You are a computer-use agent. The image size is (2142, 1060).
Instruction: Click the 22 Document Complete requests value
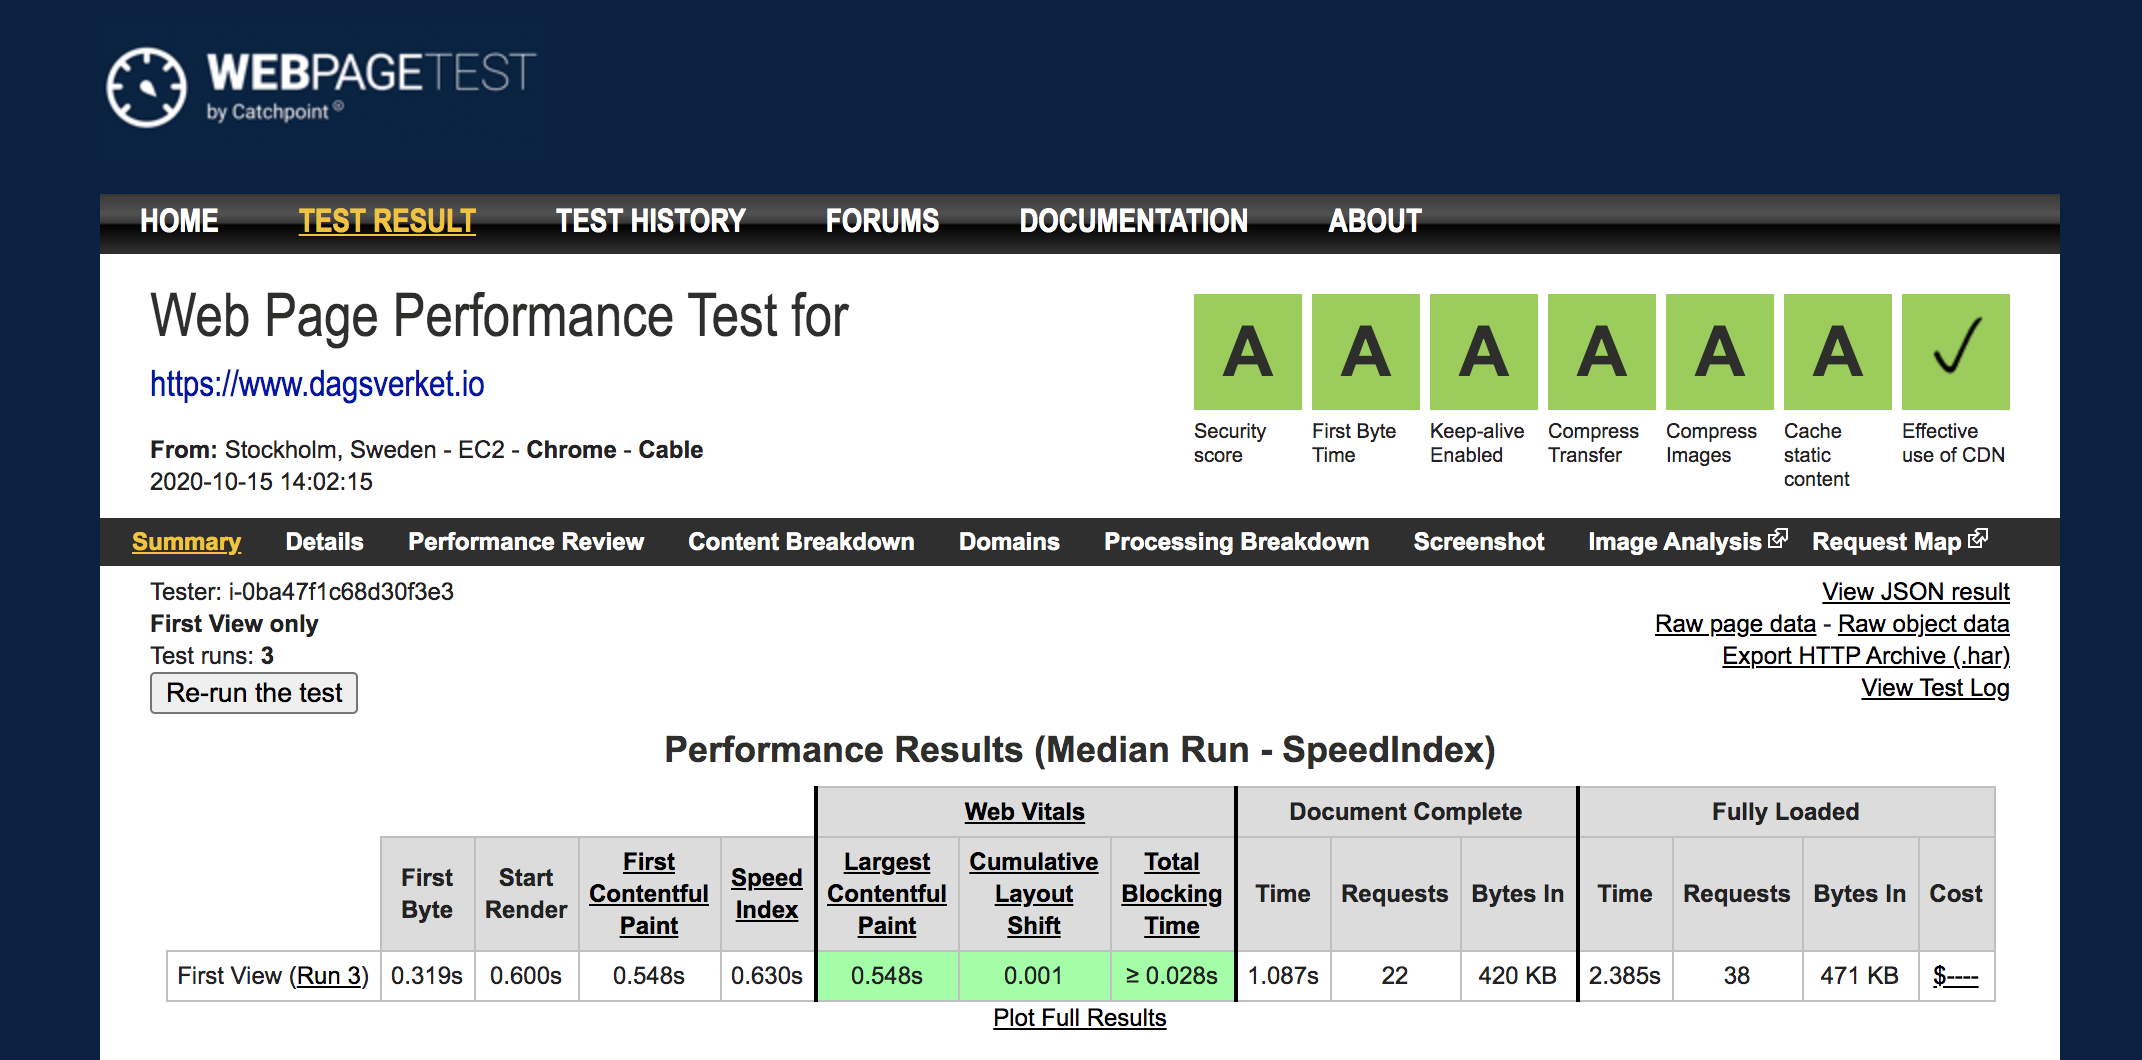coord(1395,976)
